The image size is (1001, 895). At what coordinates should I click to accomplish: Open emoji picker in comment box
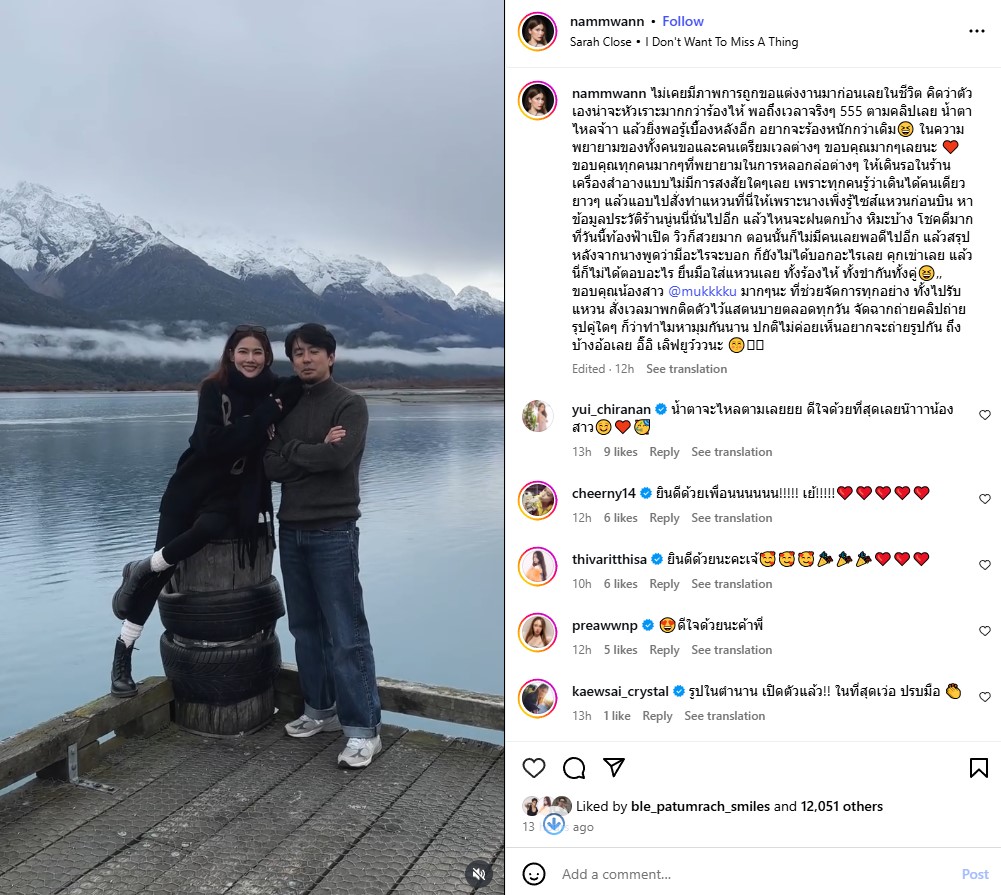pos(534,874)
